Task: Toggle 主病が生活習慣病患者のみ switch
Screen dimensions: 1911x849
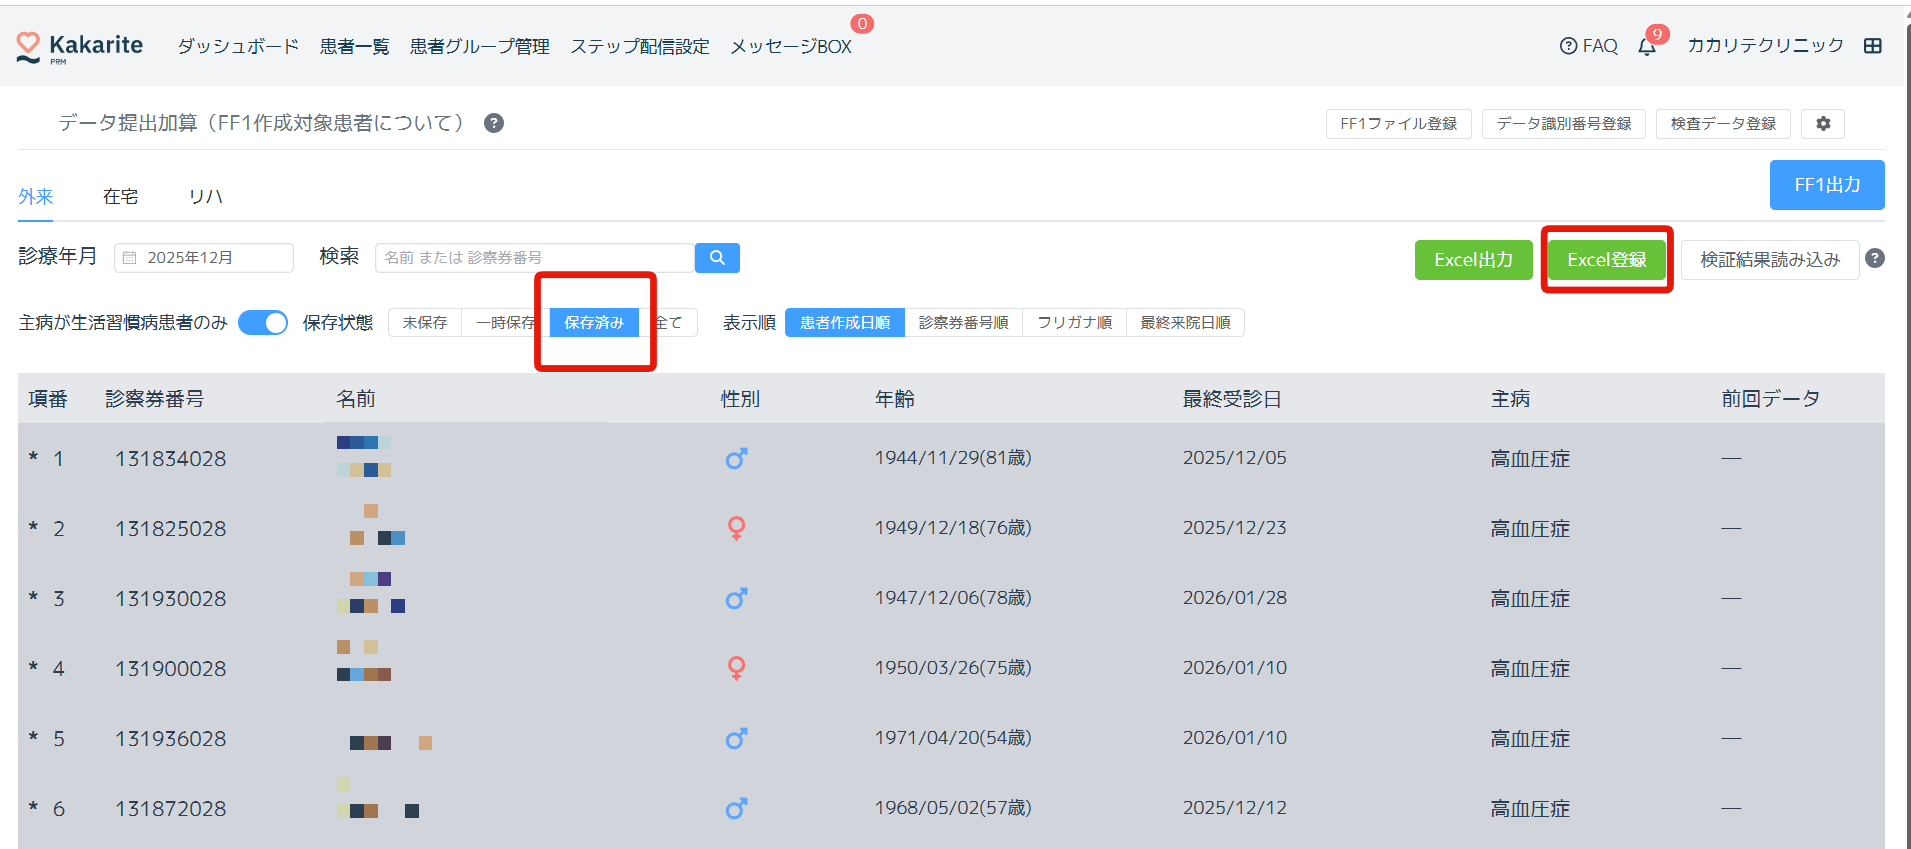Action: (x=263, y=322)
